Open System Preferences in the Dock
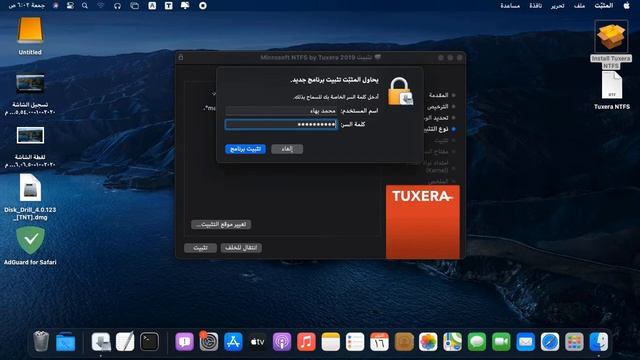 click(209, 342)
